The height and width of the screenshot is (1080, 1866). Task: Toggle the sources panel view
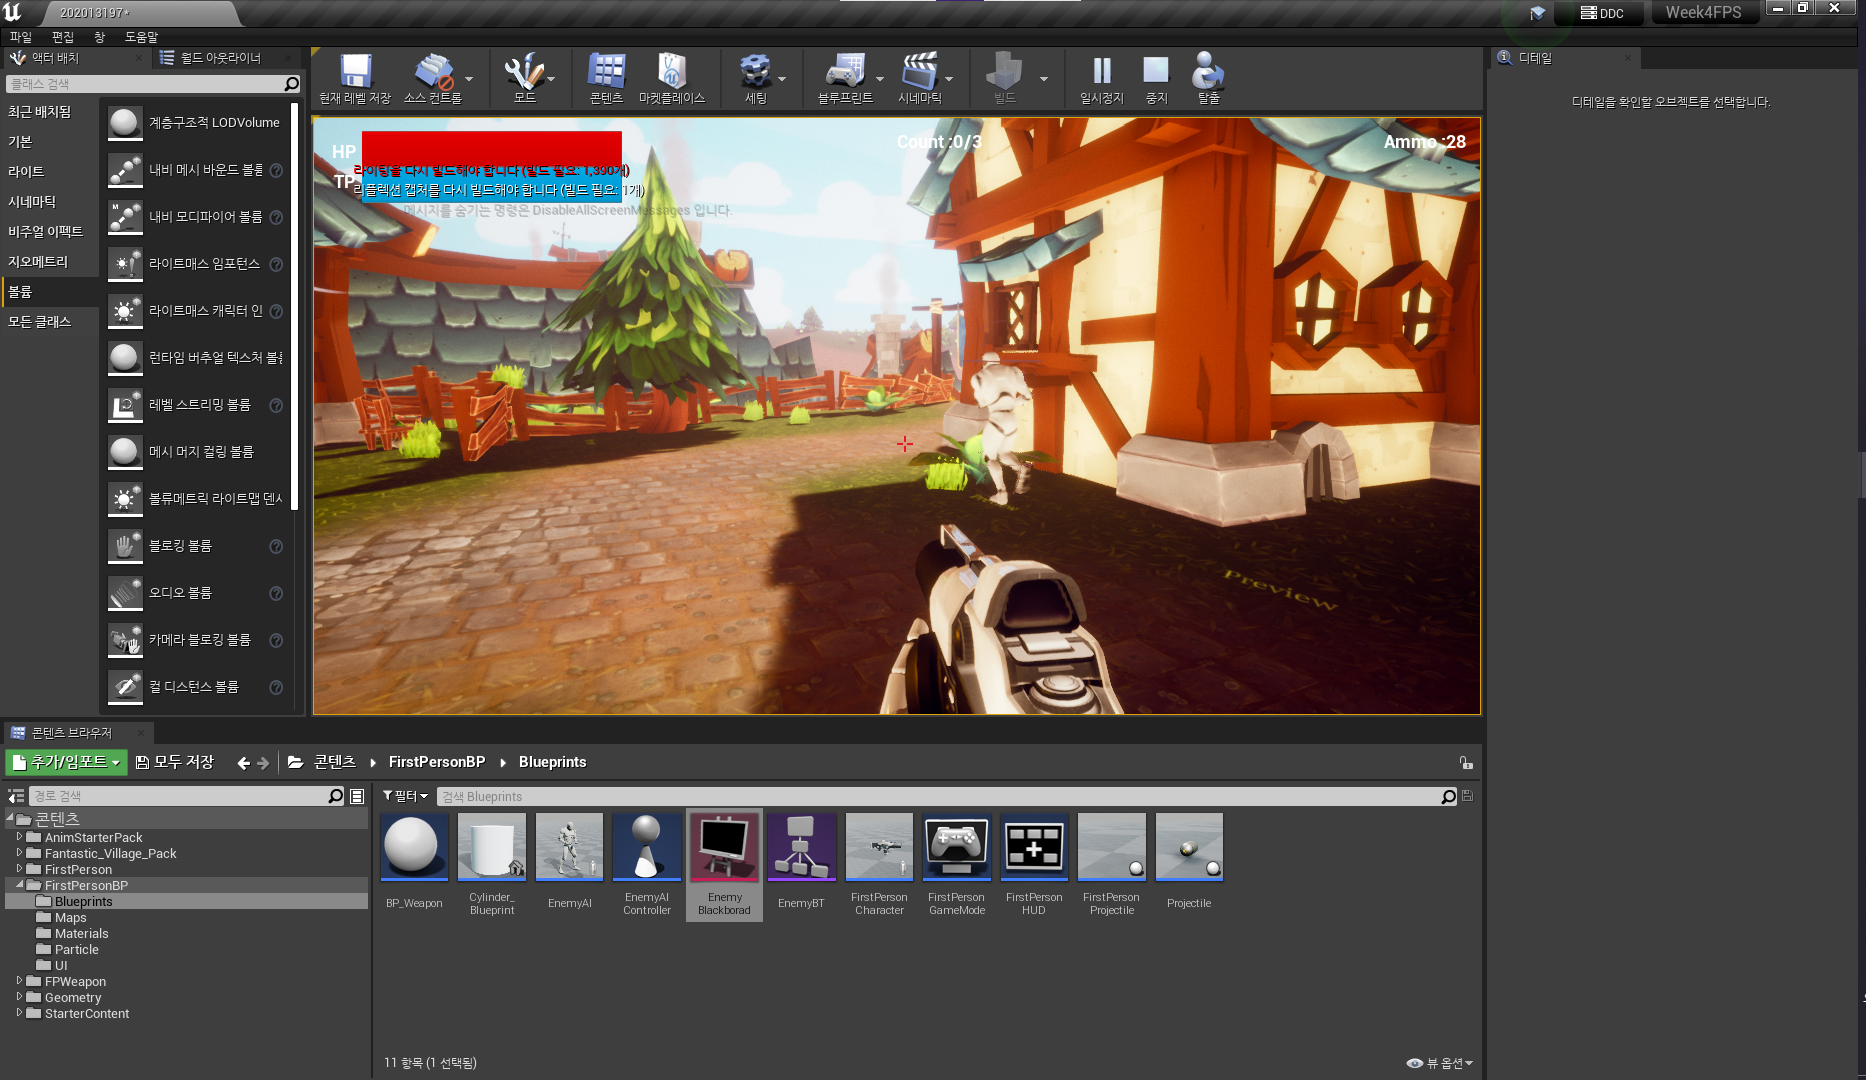coord(16,796)
